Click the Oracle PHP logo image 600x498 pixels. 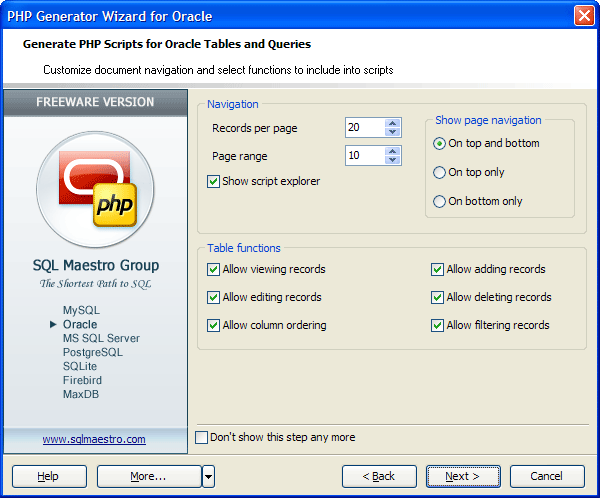pyautogui.click(x=96, y=189)
